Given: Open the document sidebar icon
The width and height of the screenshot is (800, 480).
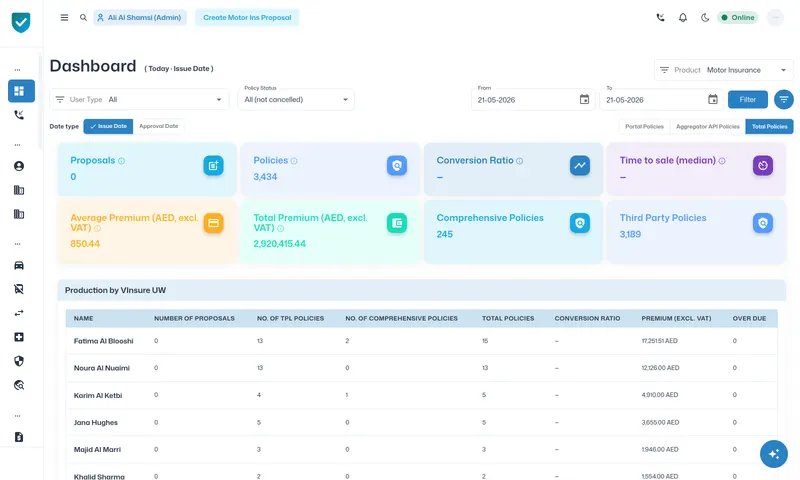Looking at the screenshot, I should 19,437.
